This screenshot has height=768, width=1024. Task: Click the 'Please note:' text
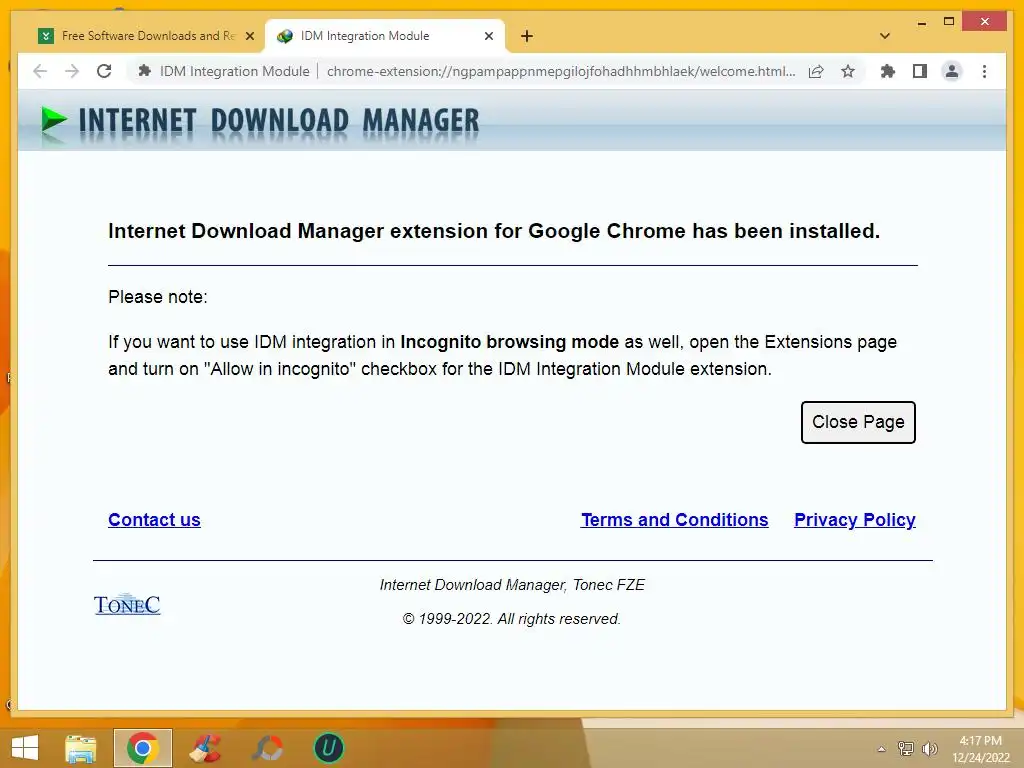click(x=158, y=297)
